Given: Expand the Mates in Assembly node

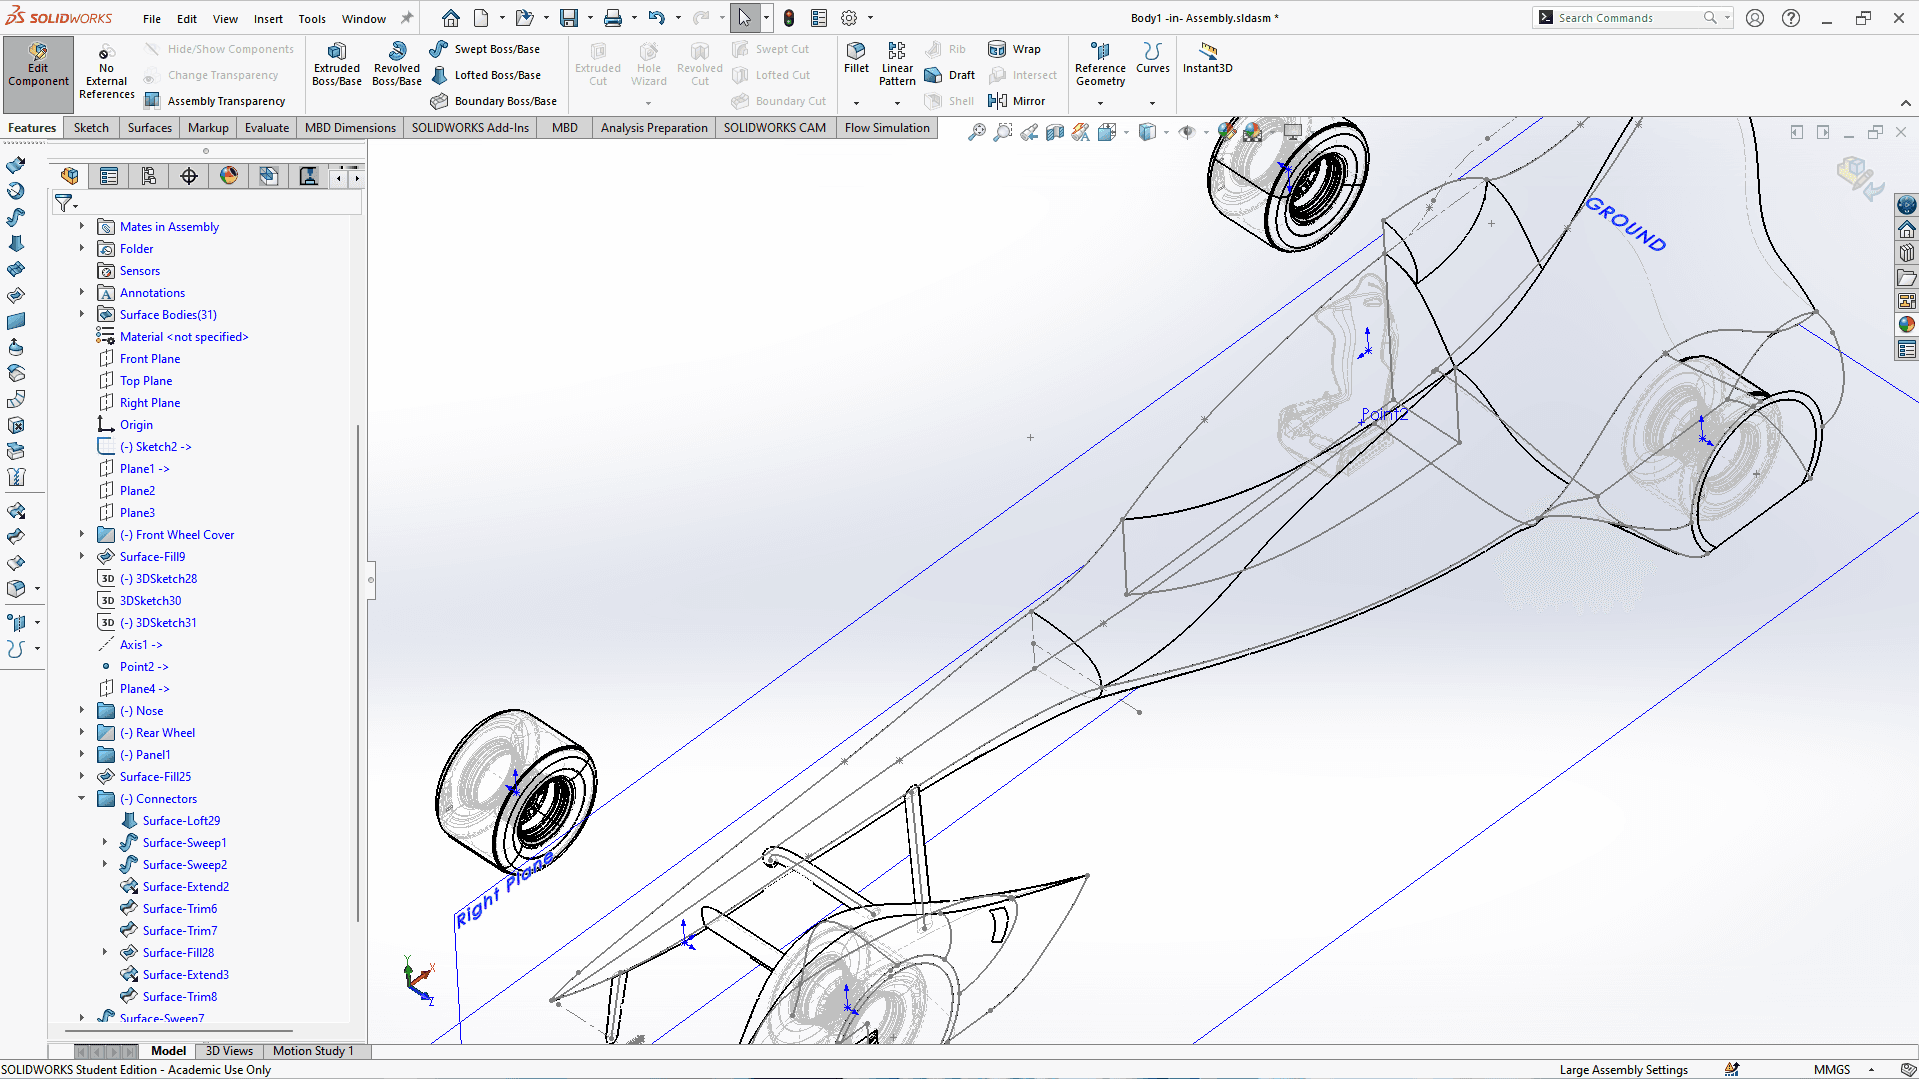Looking at the screenshot, I should pyautogui.click(x=82, y=227).
